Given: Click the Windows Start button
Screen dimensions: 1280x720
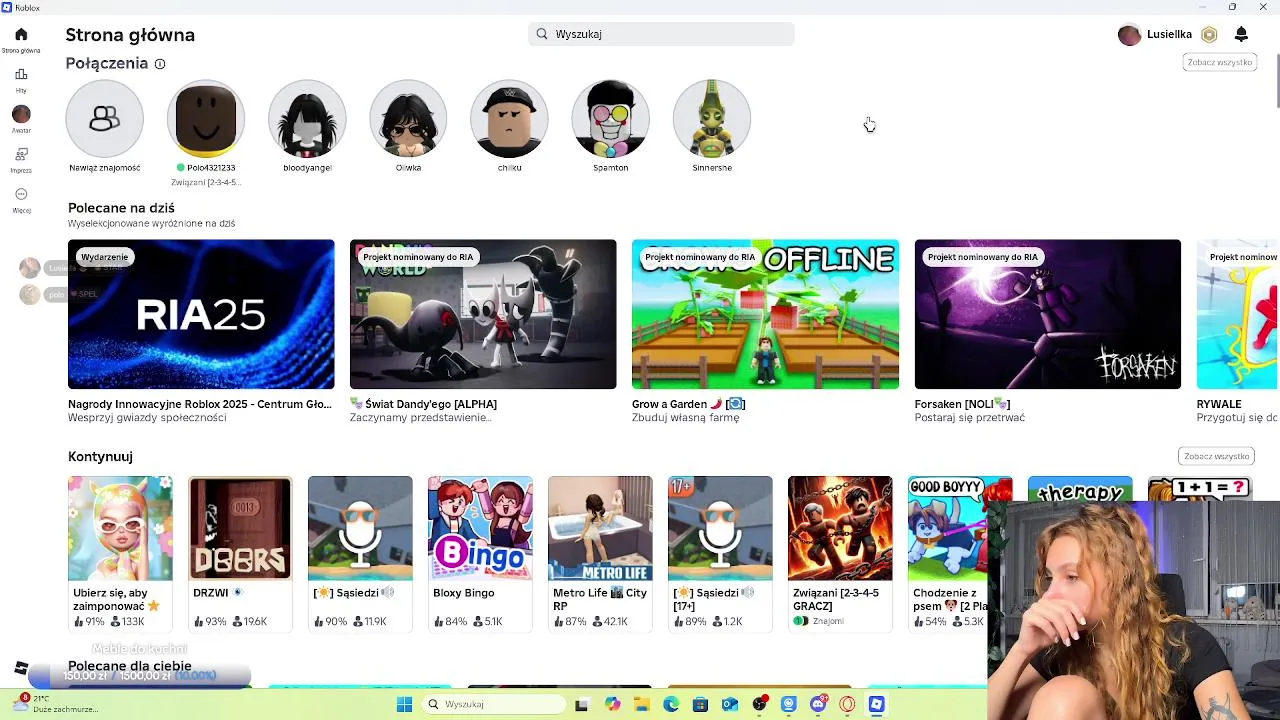Looking at the screenshot, I should (x=404, y=705).
